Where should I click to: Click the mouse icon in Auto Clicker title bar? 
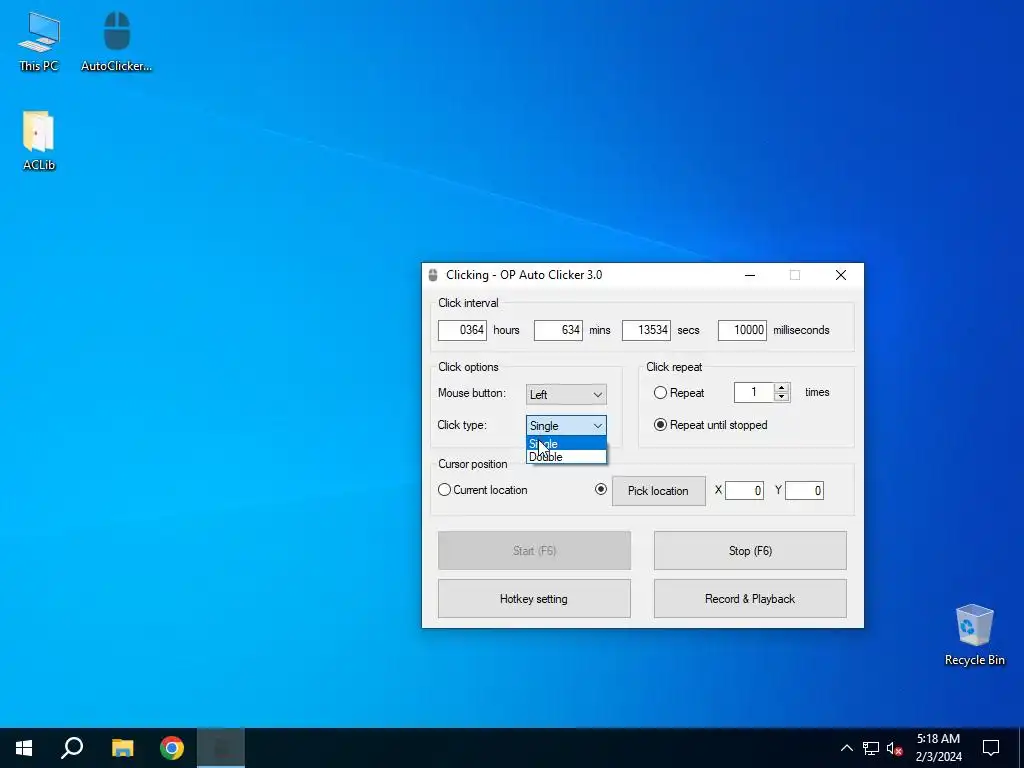click(433, 275)
